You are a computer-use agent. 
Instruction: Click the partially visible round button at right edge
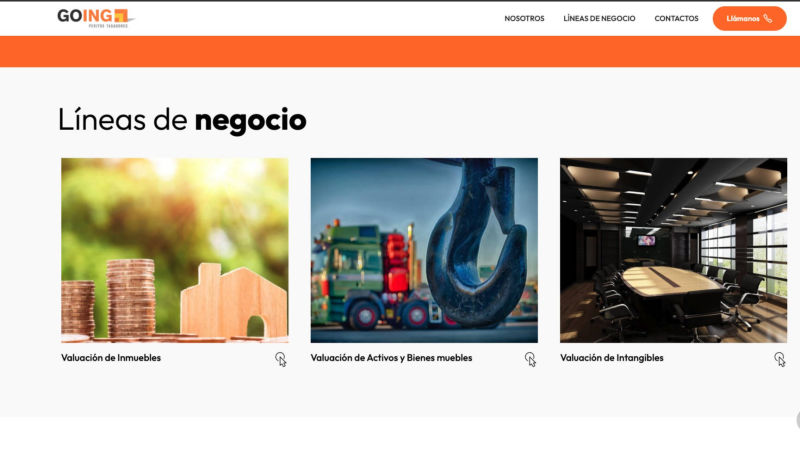[798, 421]
